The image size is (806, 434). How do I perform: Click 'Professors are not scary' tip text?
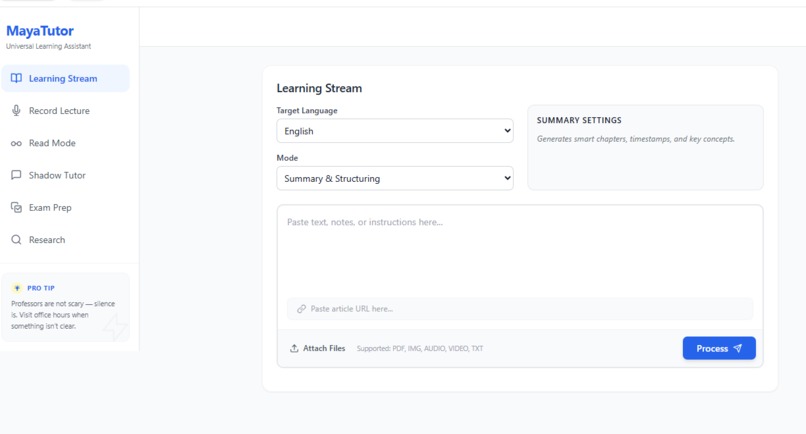pyautogui.click(x=63, y=315)
